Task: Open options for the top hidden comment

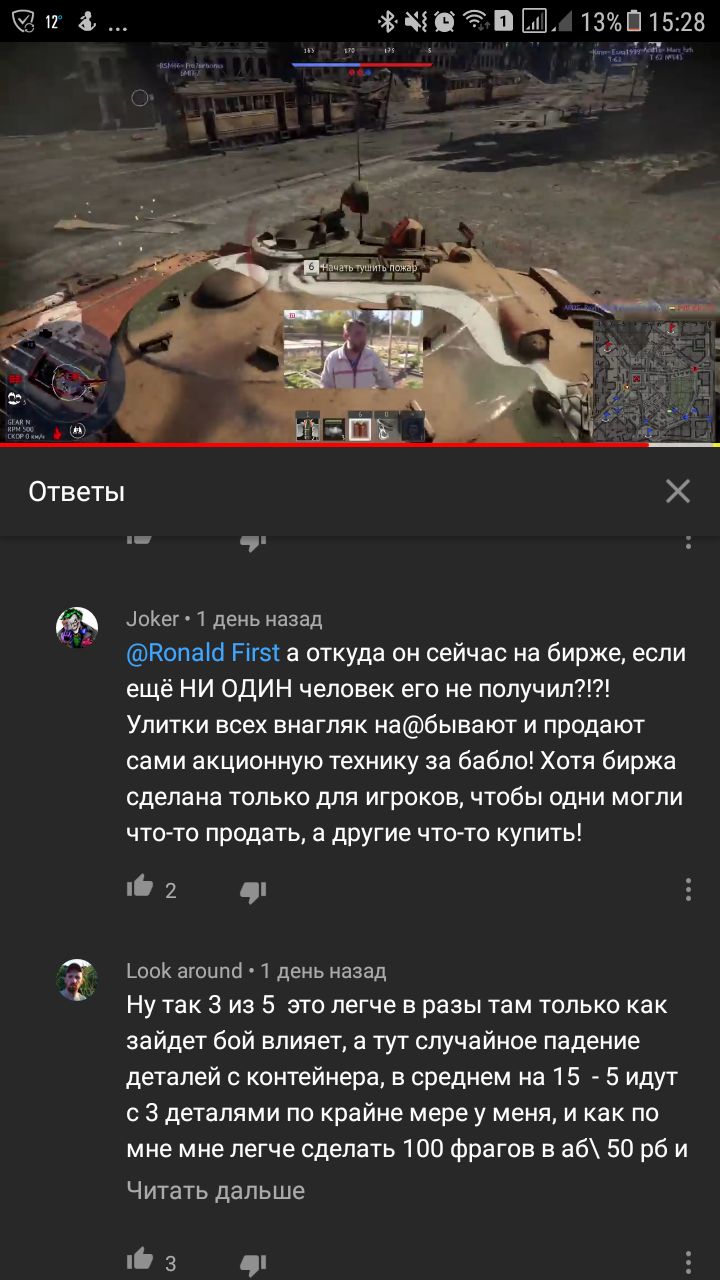Action: (688, 541)
